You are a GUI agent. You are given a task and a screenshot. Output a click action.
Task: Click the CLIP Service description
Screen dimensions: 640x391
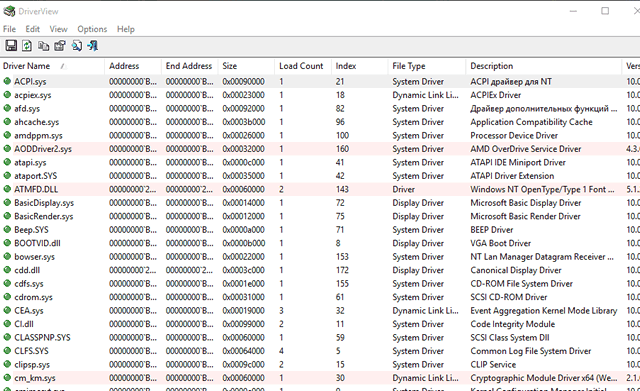pyautogui.click(x=493, y=364)
